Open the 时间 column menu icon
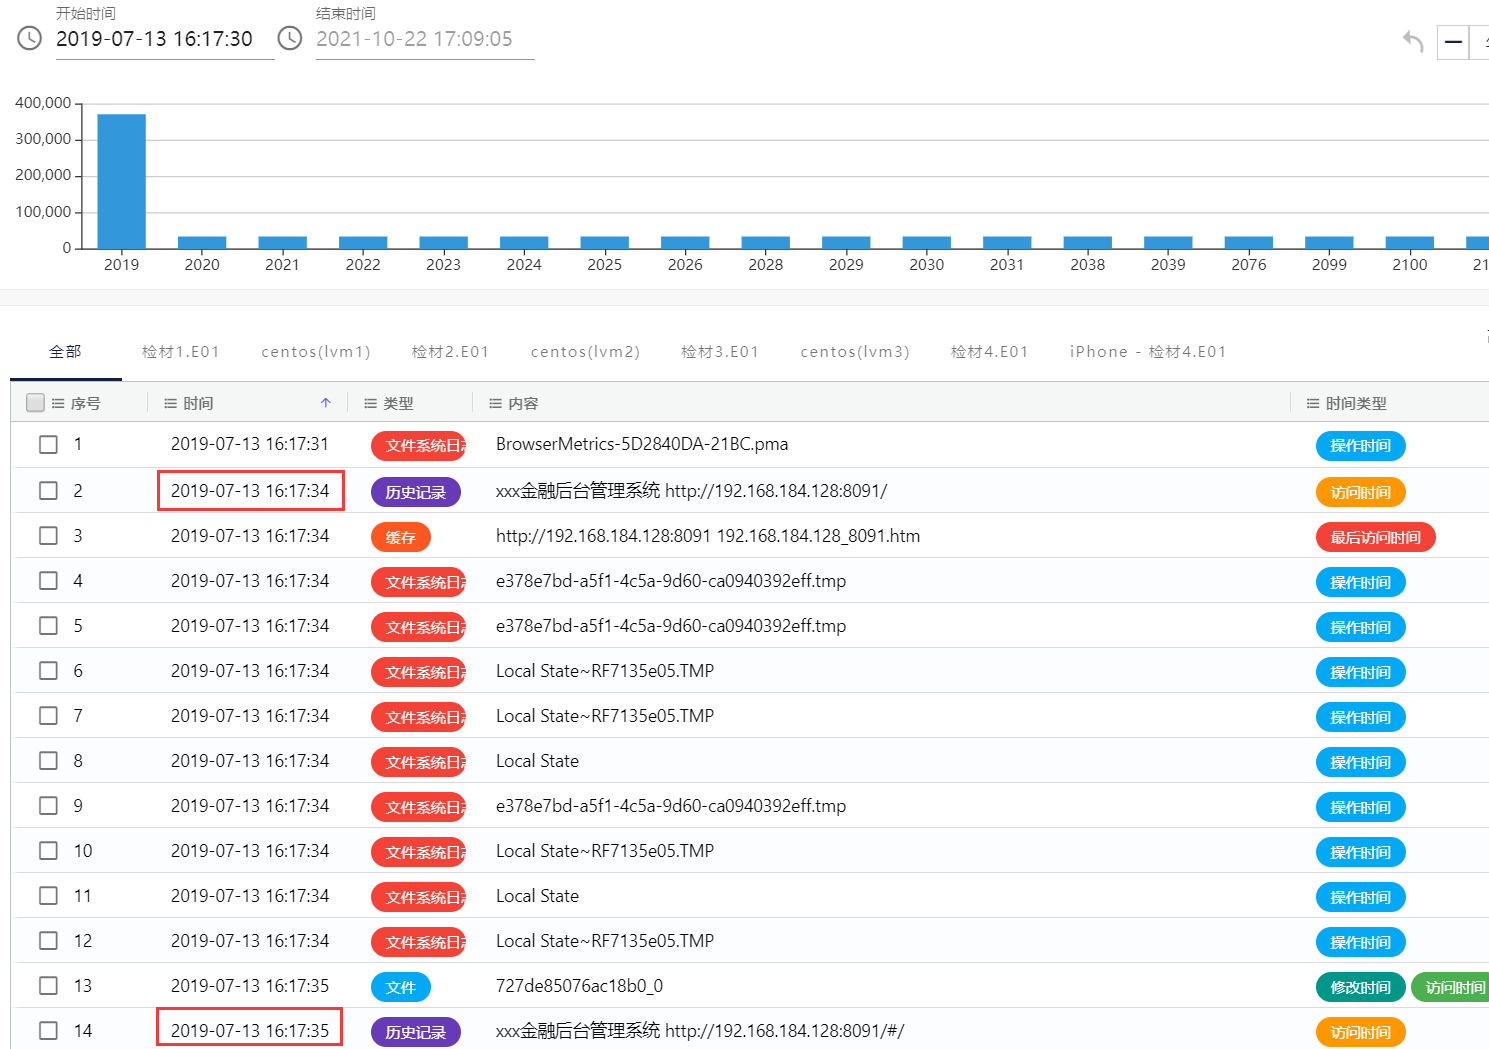The width and height of the screenshot is (1489, 1049). pos(170,403)
